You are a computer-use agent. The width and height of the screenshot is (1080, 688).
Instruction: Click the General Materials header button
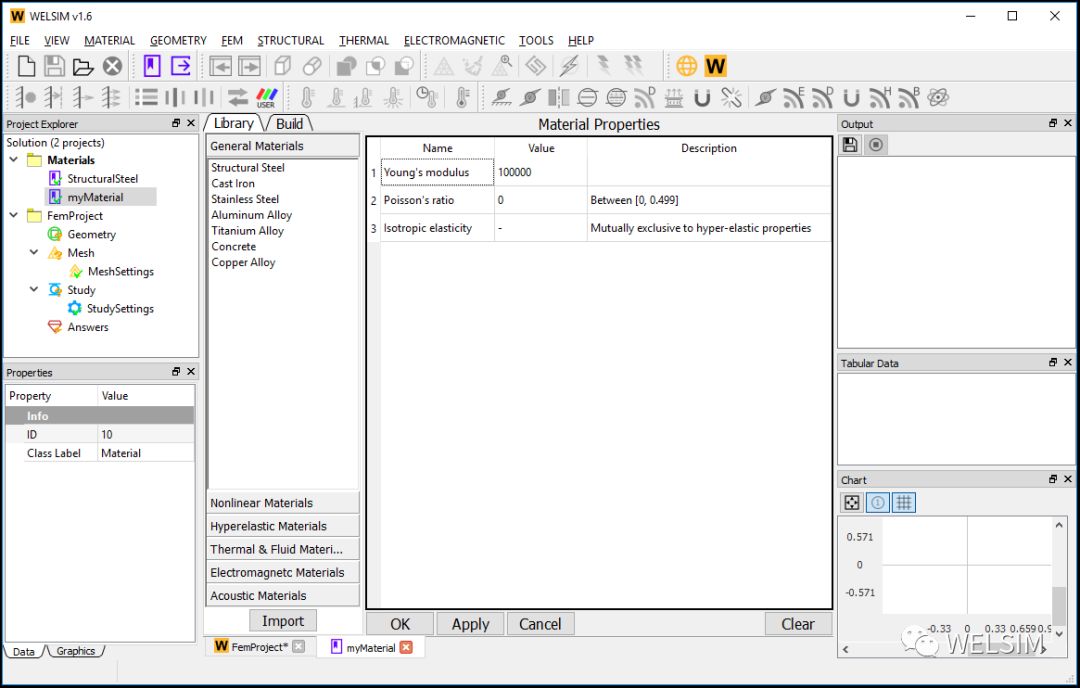[x=282, y=146]
